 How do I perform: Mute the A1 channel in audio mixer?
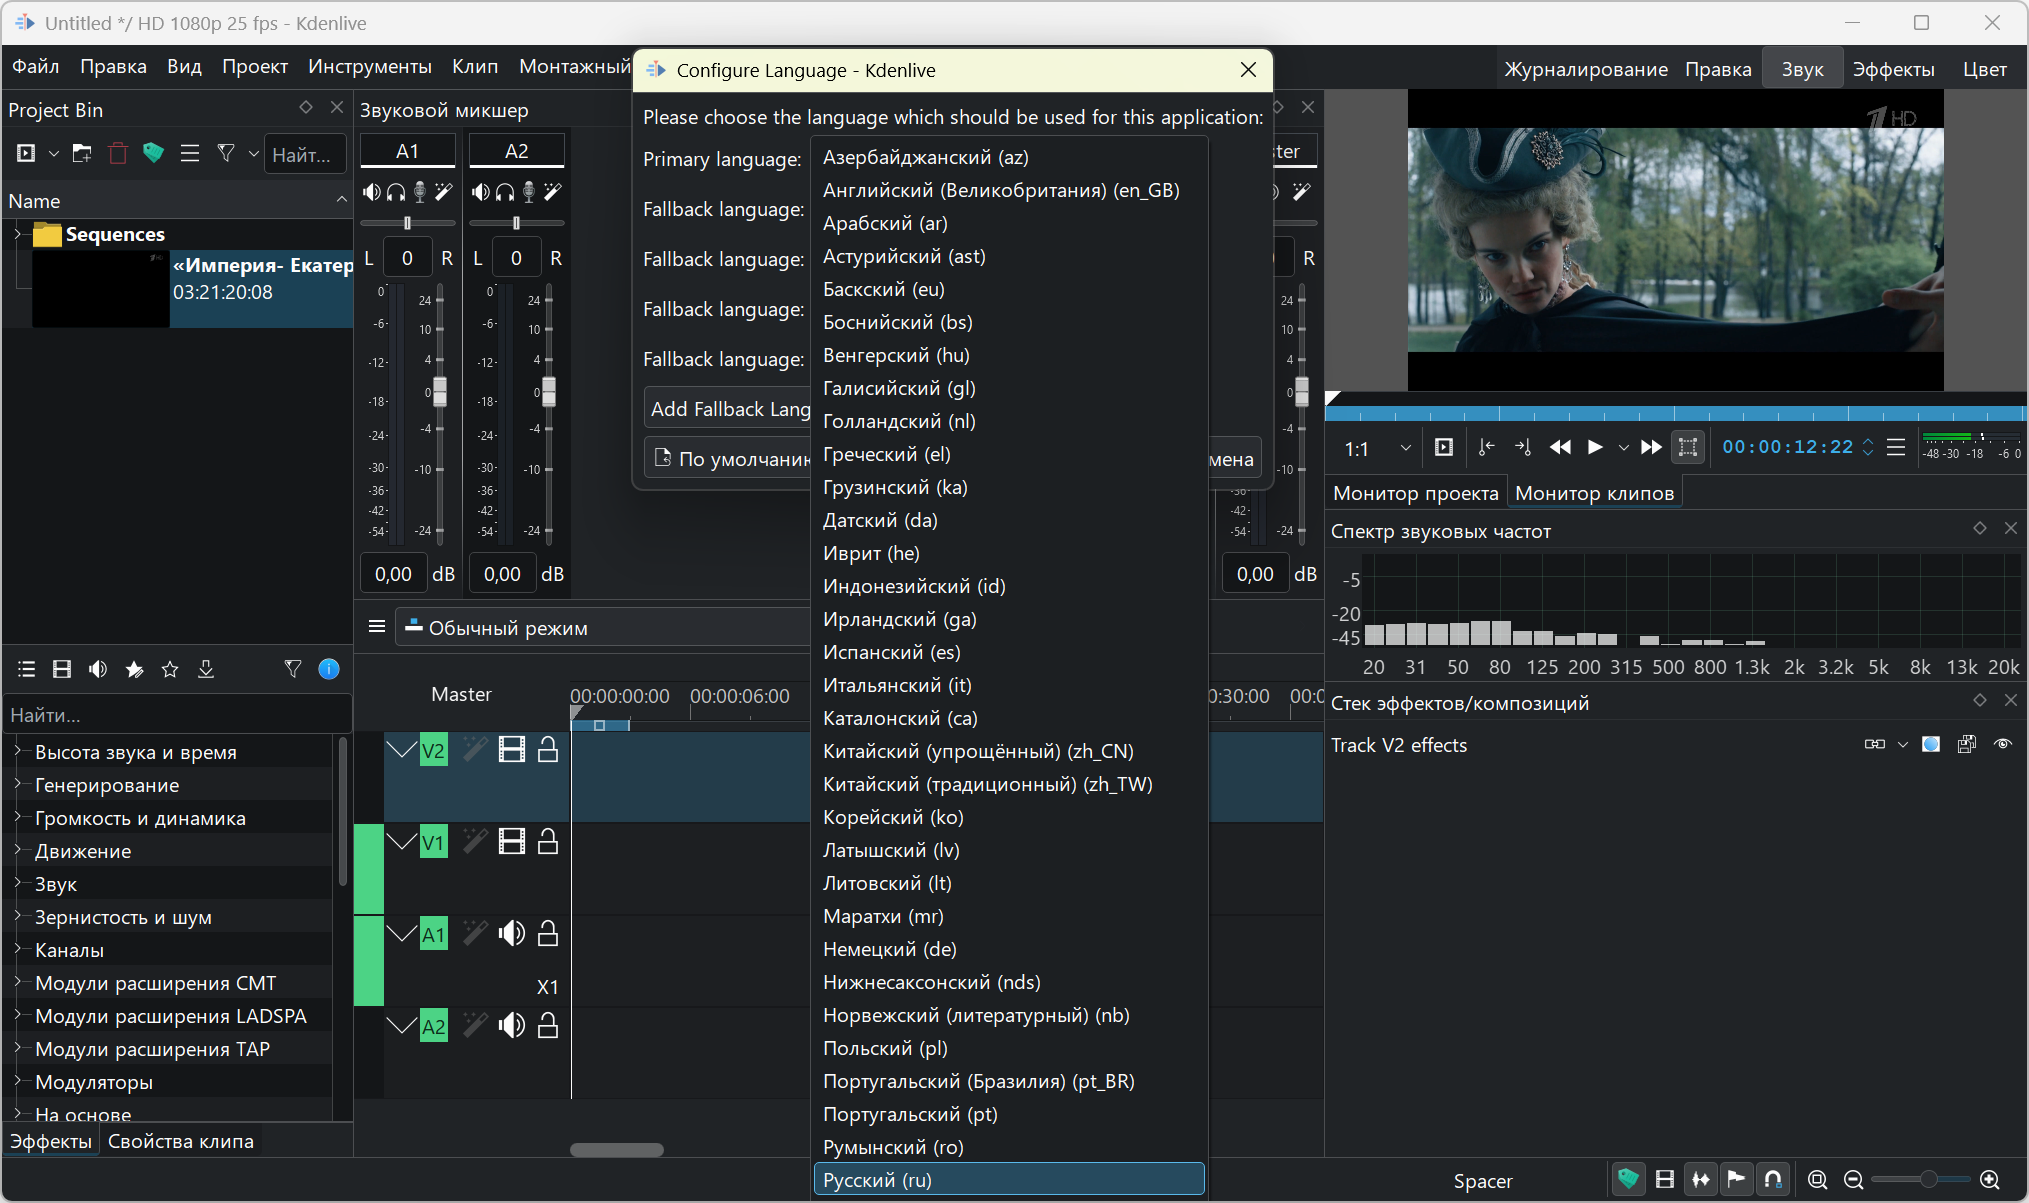coord(371,192)
